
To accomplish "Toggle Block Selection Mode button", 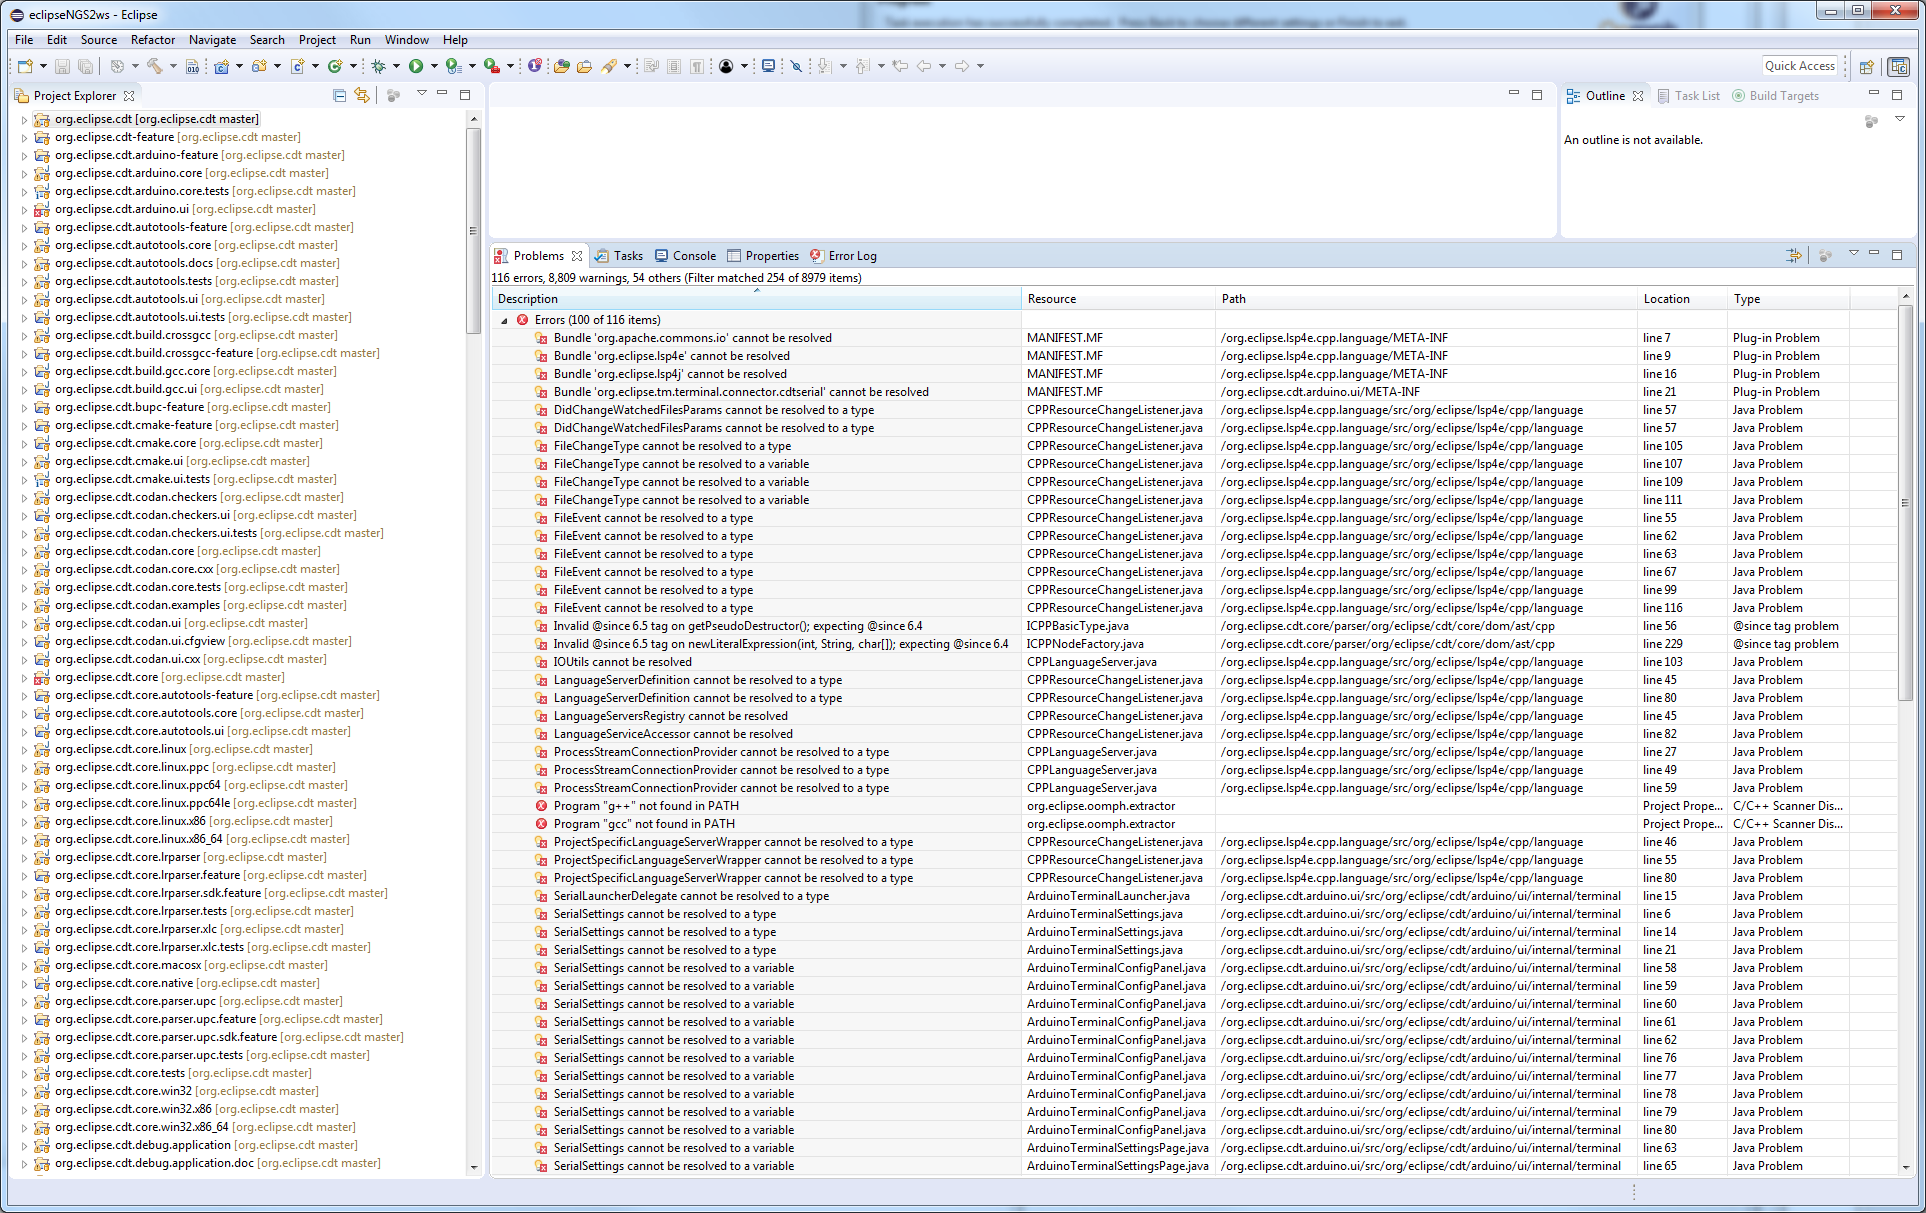I will coord(674,66).
